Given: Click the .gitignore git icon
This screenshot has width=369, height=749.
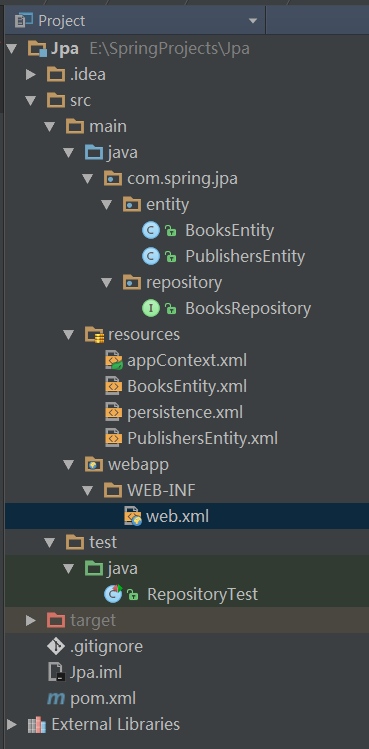Looking at the screenshot, I should (56, 646).
